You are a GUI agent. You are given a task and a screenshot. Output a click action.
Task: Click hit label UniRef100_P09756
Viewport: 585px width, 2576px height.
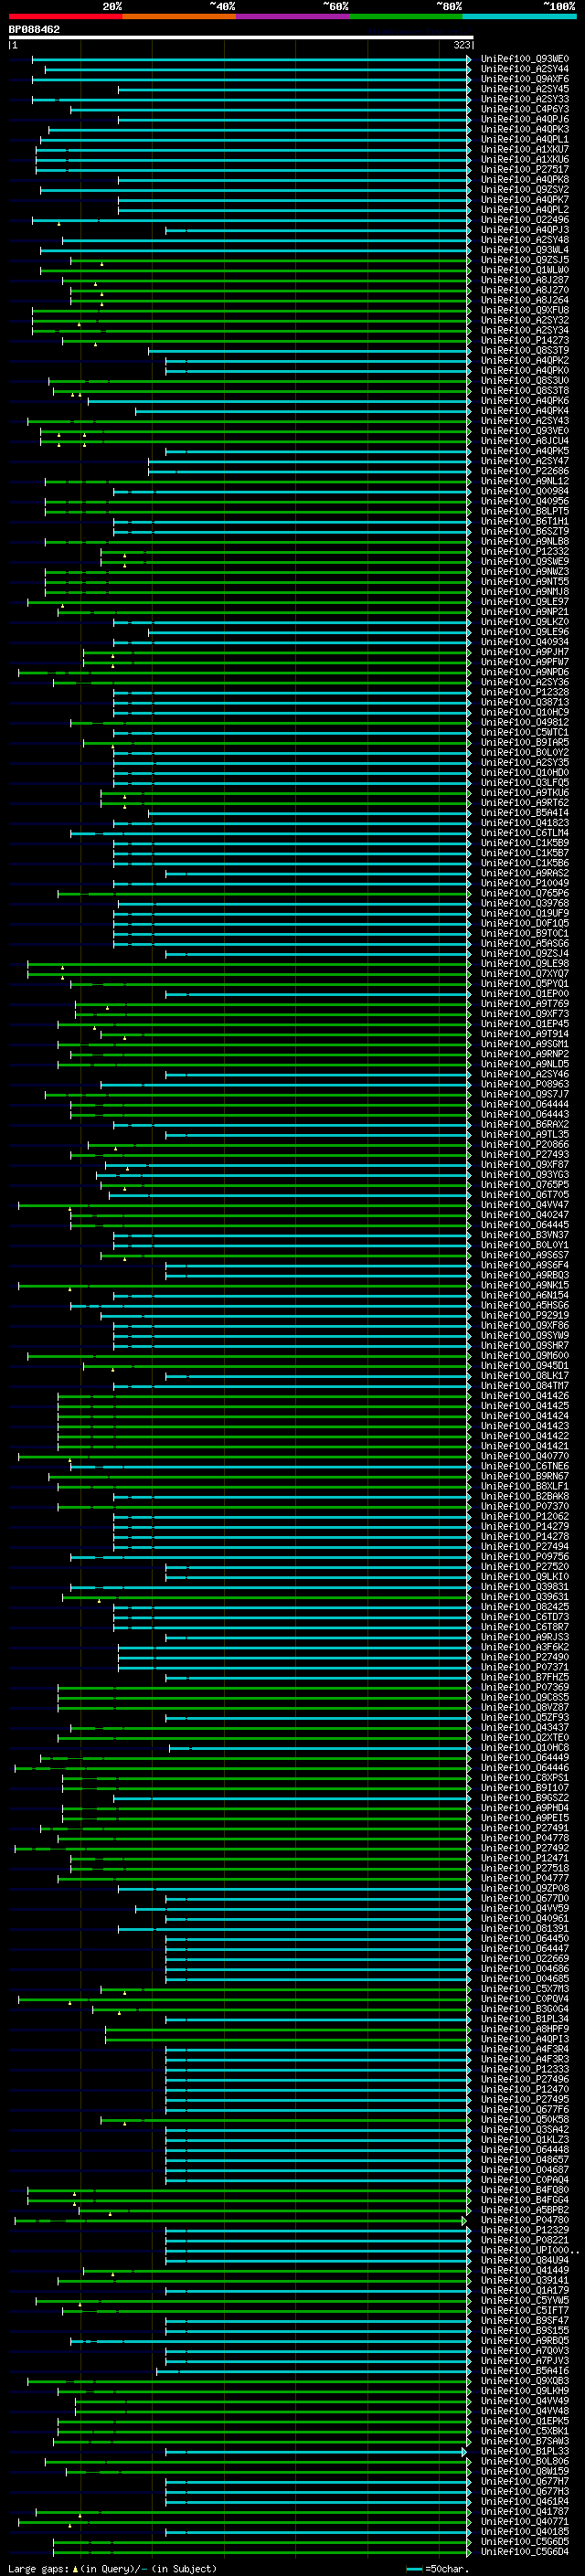[x=524, y=1557]
